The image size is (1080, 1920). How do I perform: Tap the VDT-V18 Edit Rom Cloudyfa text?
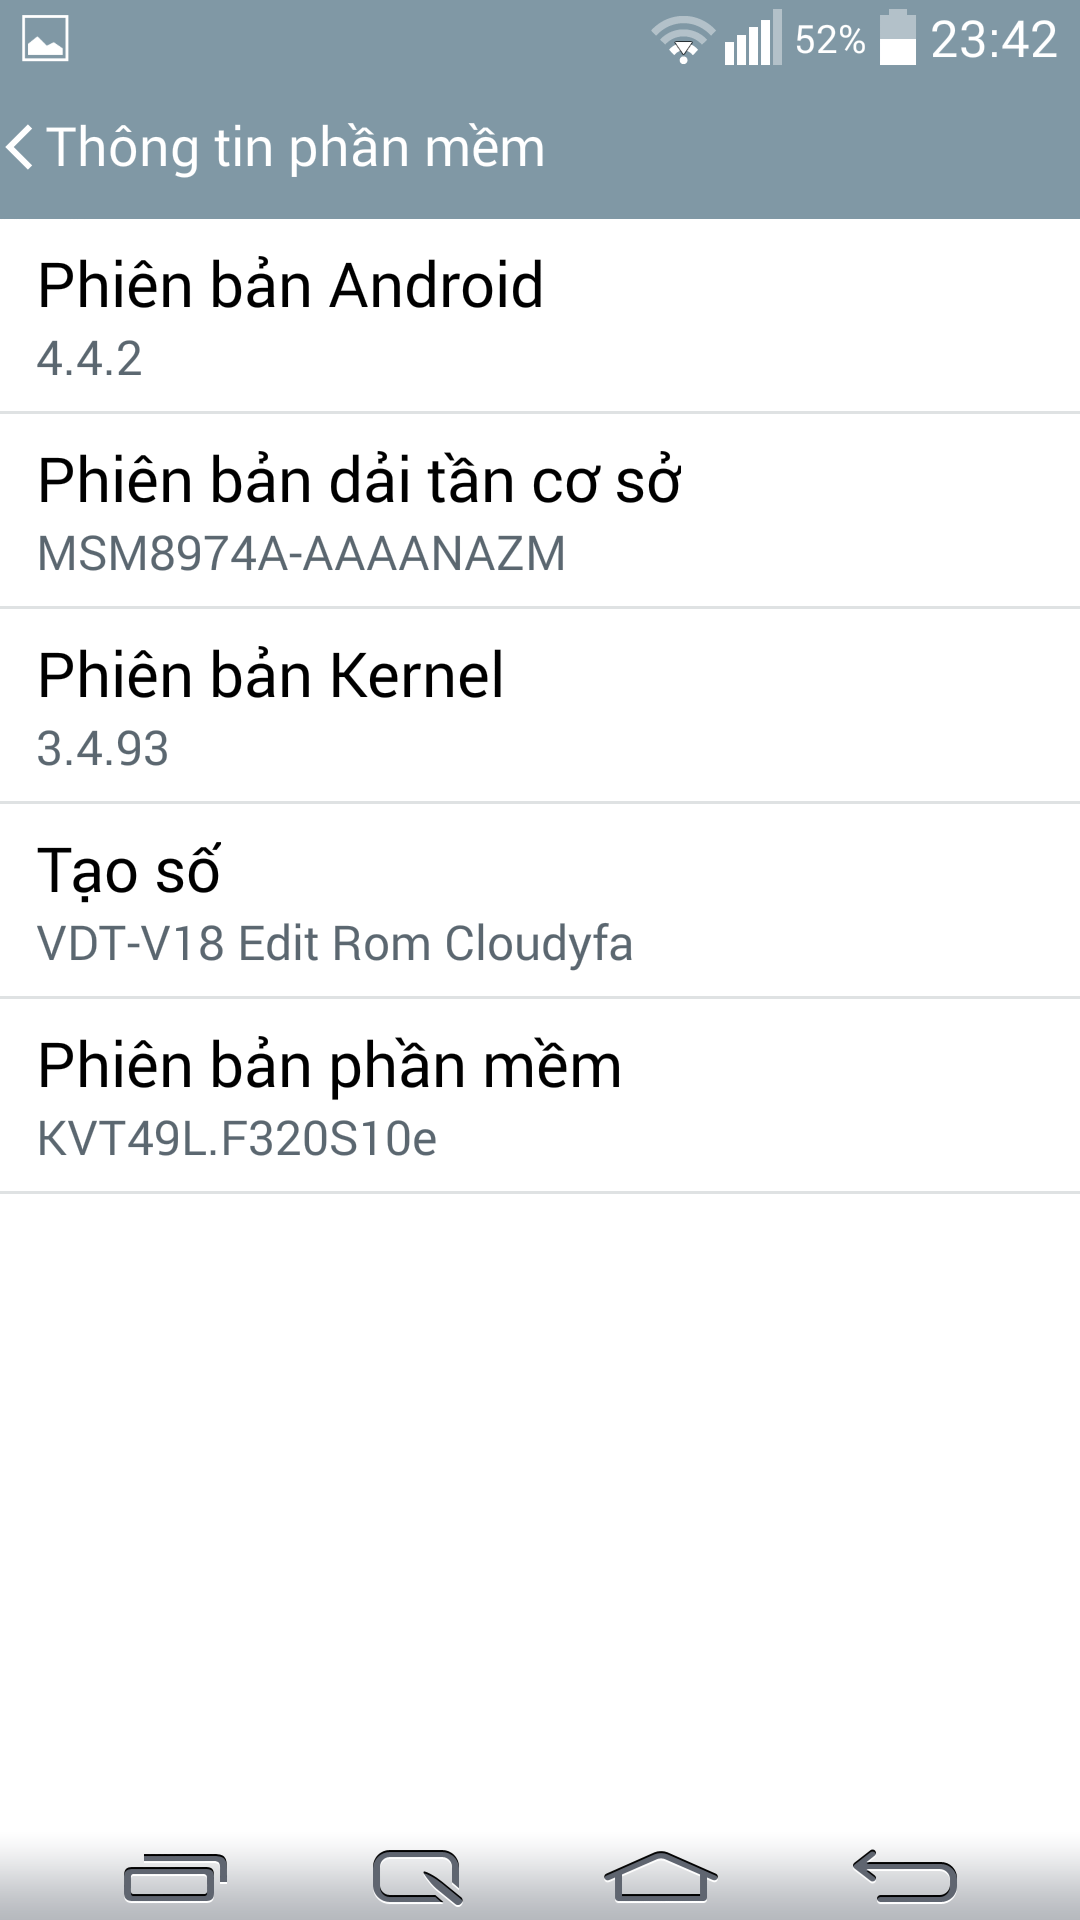pyautogui.click(x=335, y=944)
